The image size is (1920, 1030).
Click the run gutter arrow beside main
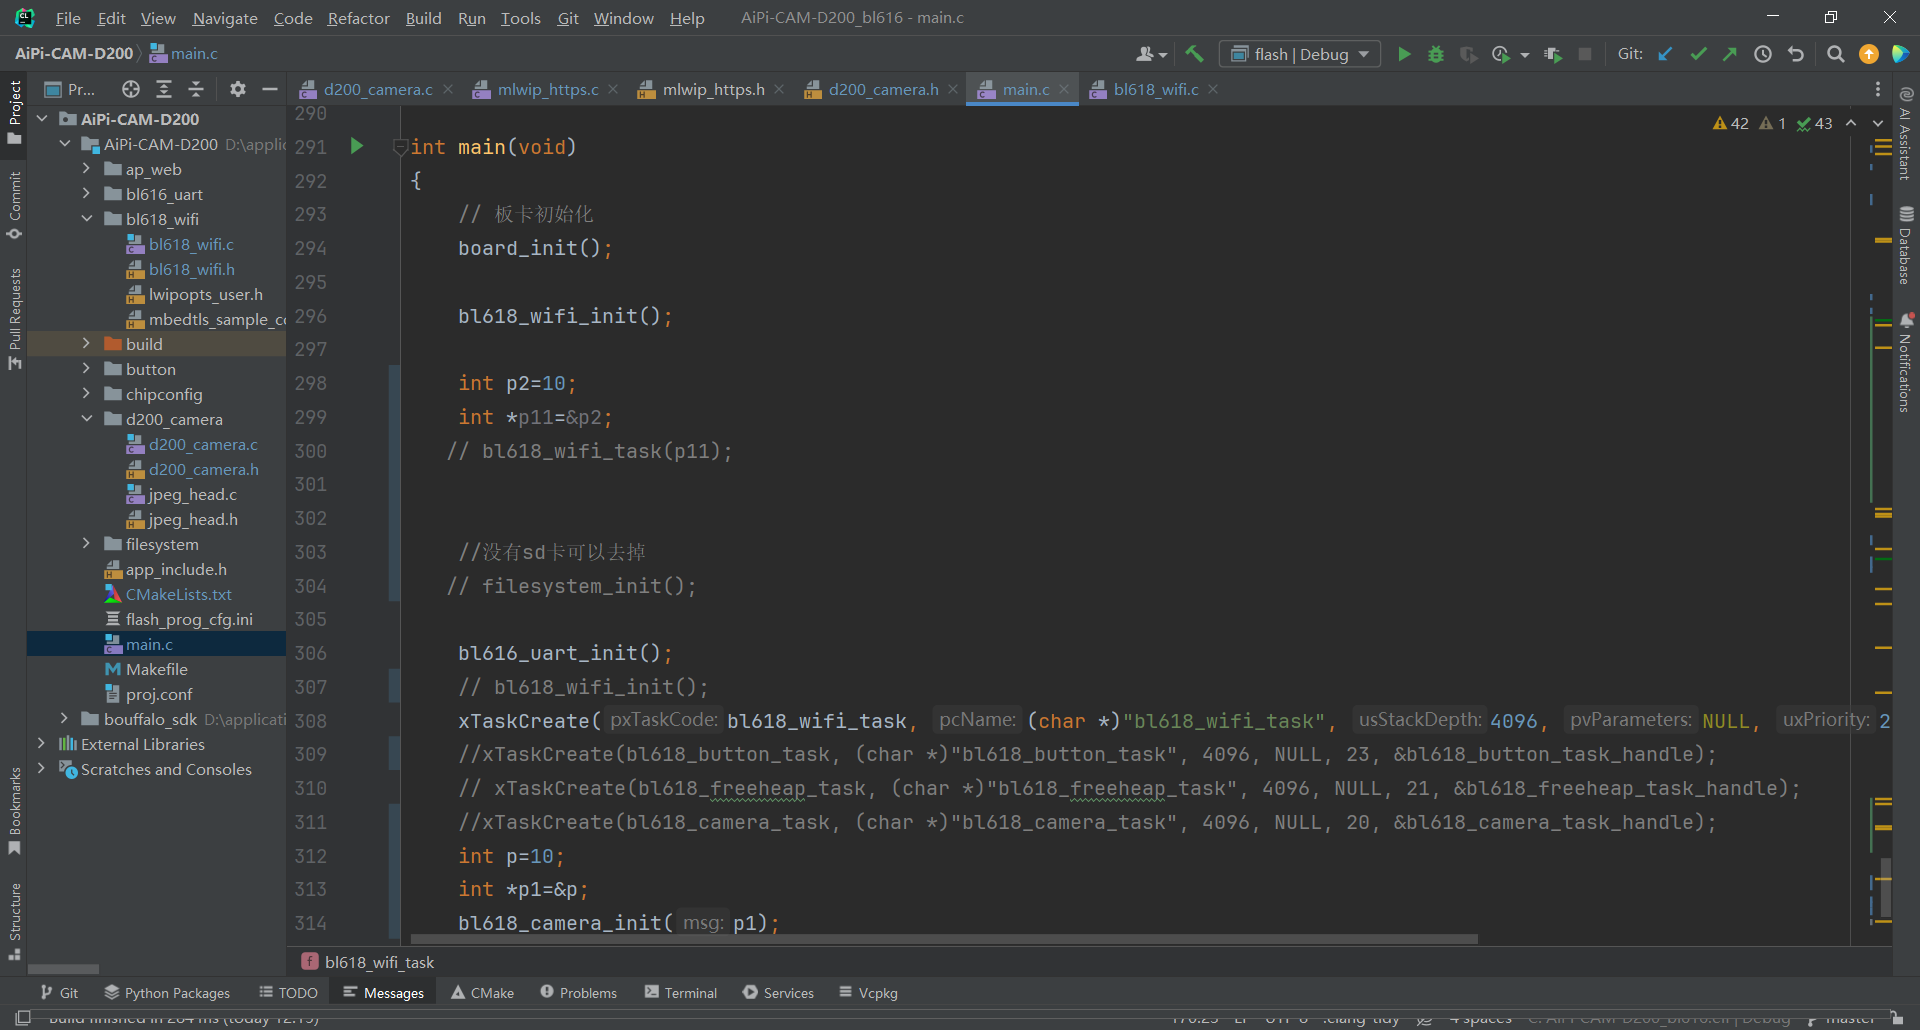[357, 146]
